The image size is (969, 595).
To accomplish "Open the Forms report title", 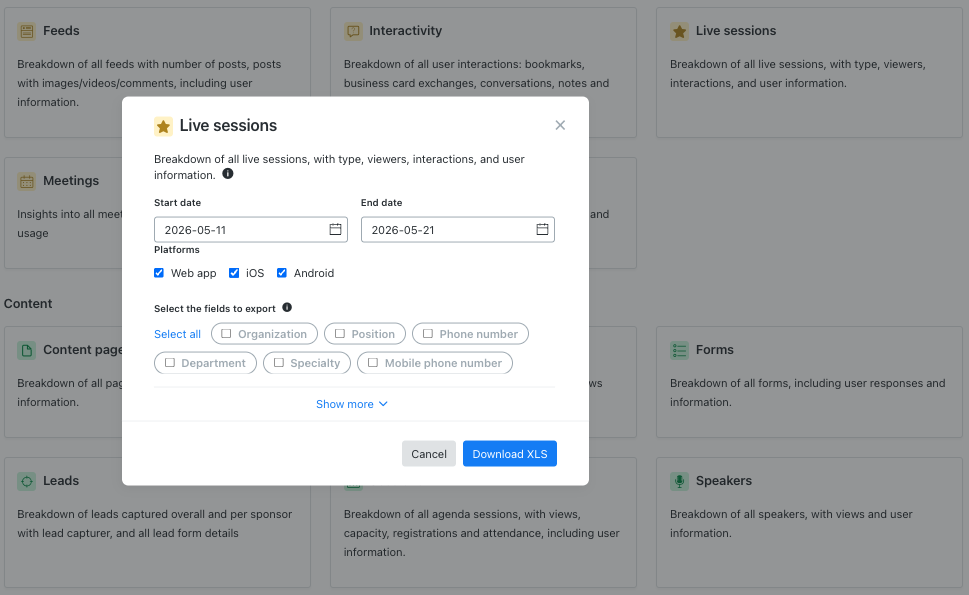I will pyautogui.click(x=714, y=350).
